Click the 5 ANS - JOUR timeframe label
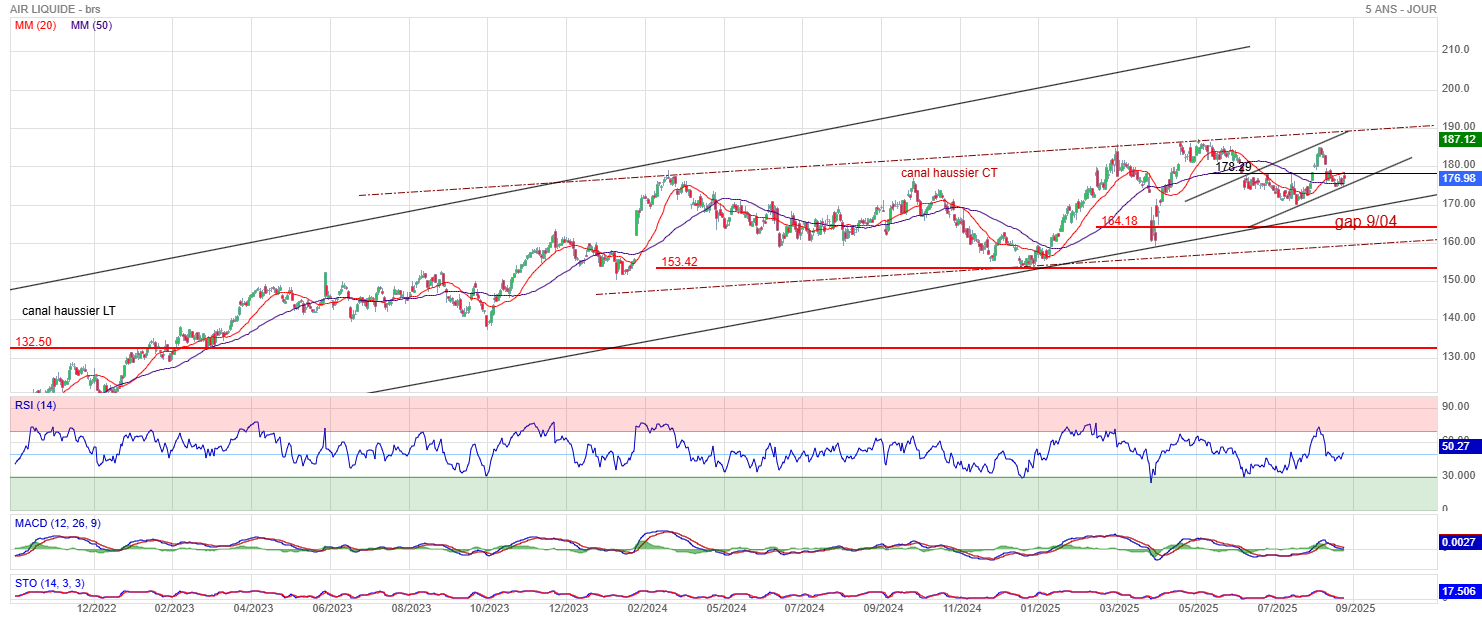Viewport: 1482px width, 618px height. click(1400, 9)
